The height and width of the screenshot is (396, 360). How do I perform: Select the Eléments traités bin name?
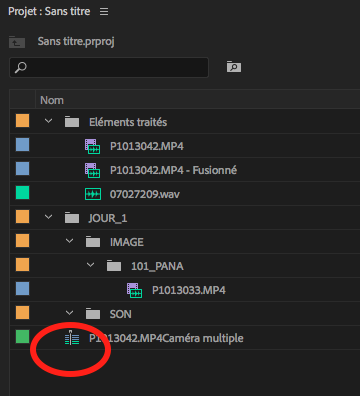pos(128,122)
